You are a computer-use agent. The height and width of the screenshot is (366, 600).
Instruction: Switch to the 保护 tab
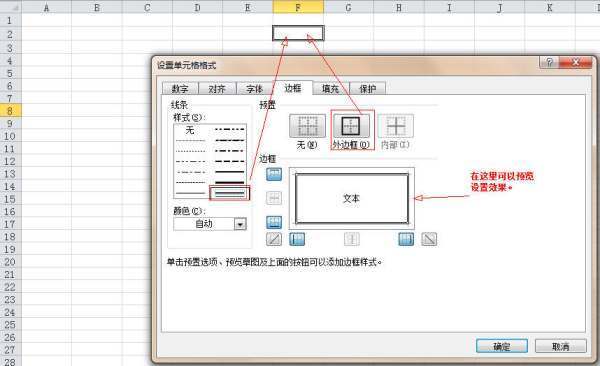click(367, 89)
